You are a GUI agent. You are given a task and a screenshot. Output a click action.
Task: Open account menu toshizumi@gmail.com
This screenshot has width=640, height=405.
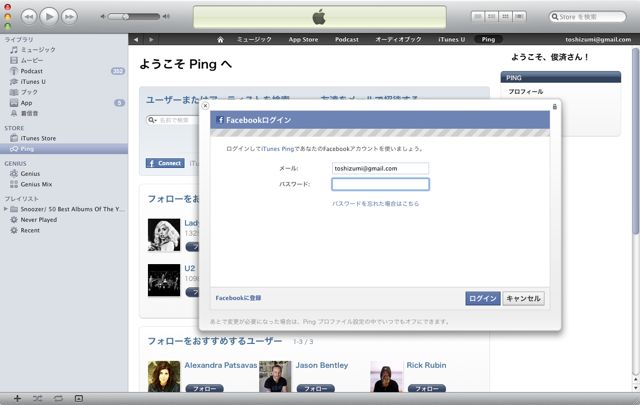pyautogui.click(x=598, y=40)
